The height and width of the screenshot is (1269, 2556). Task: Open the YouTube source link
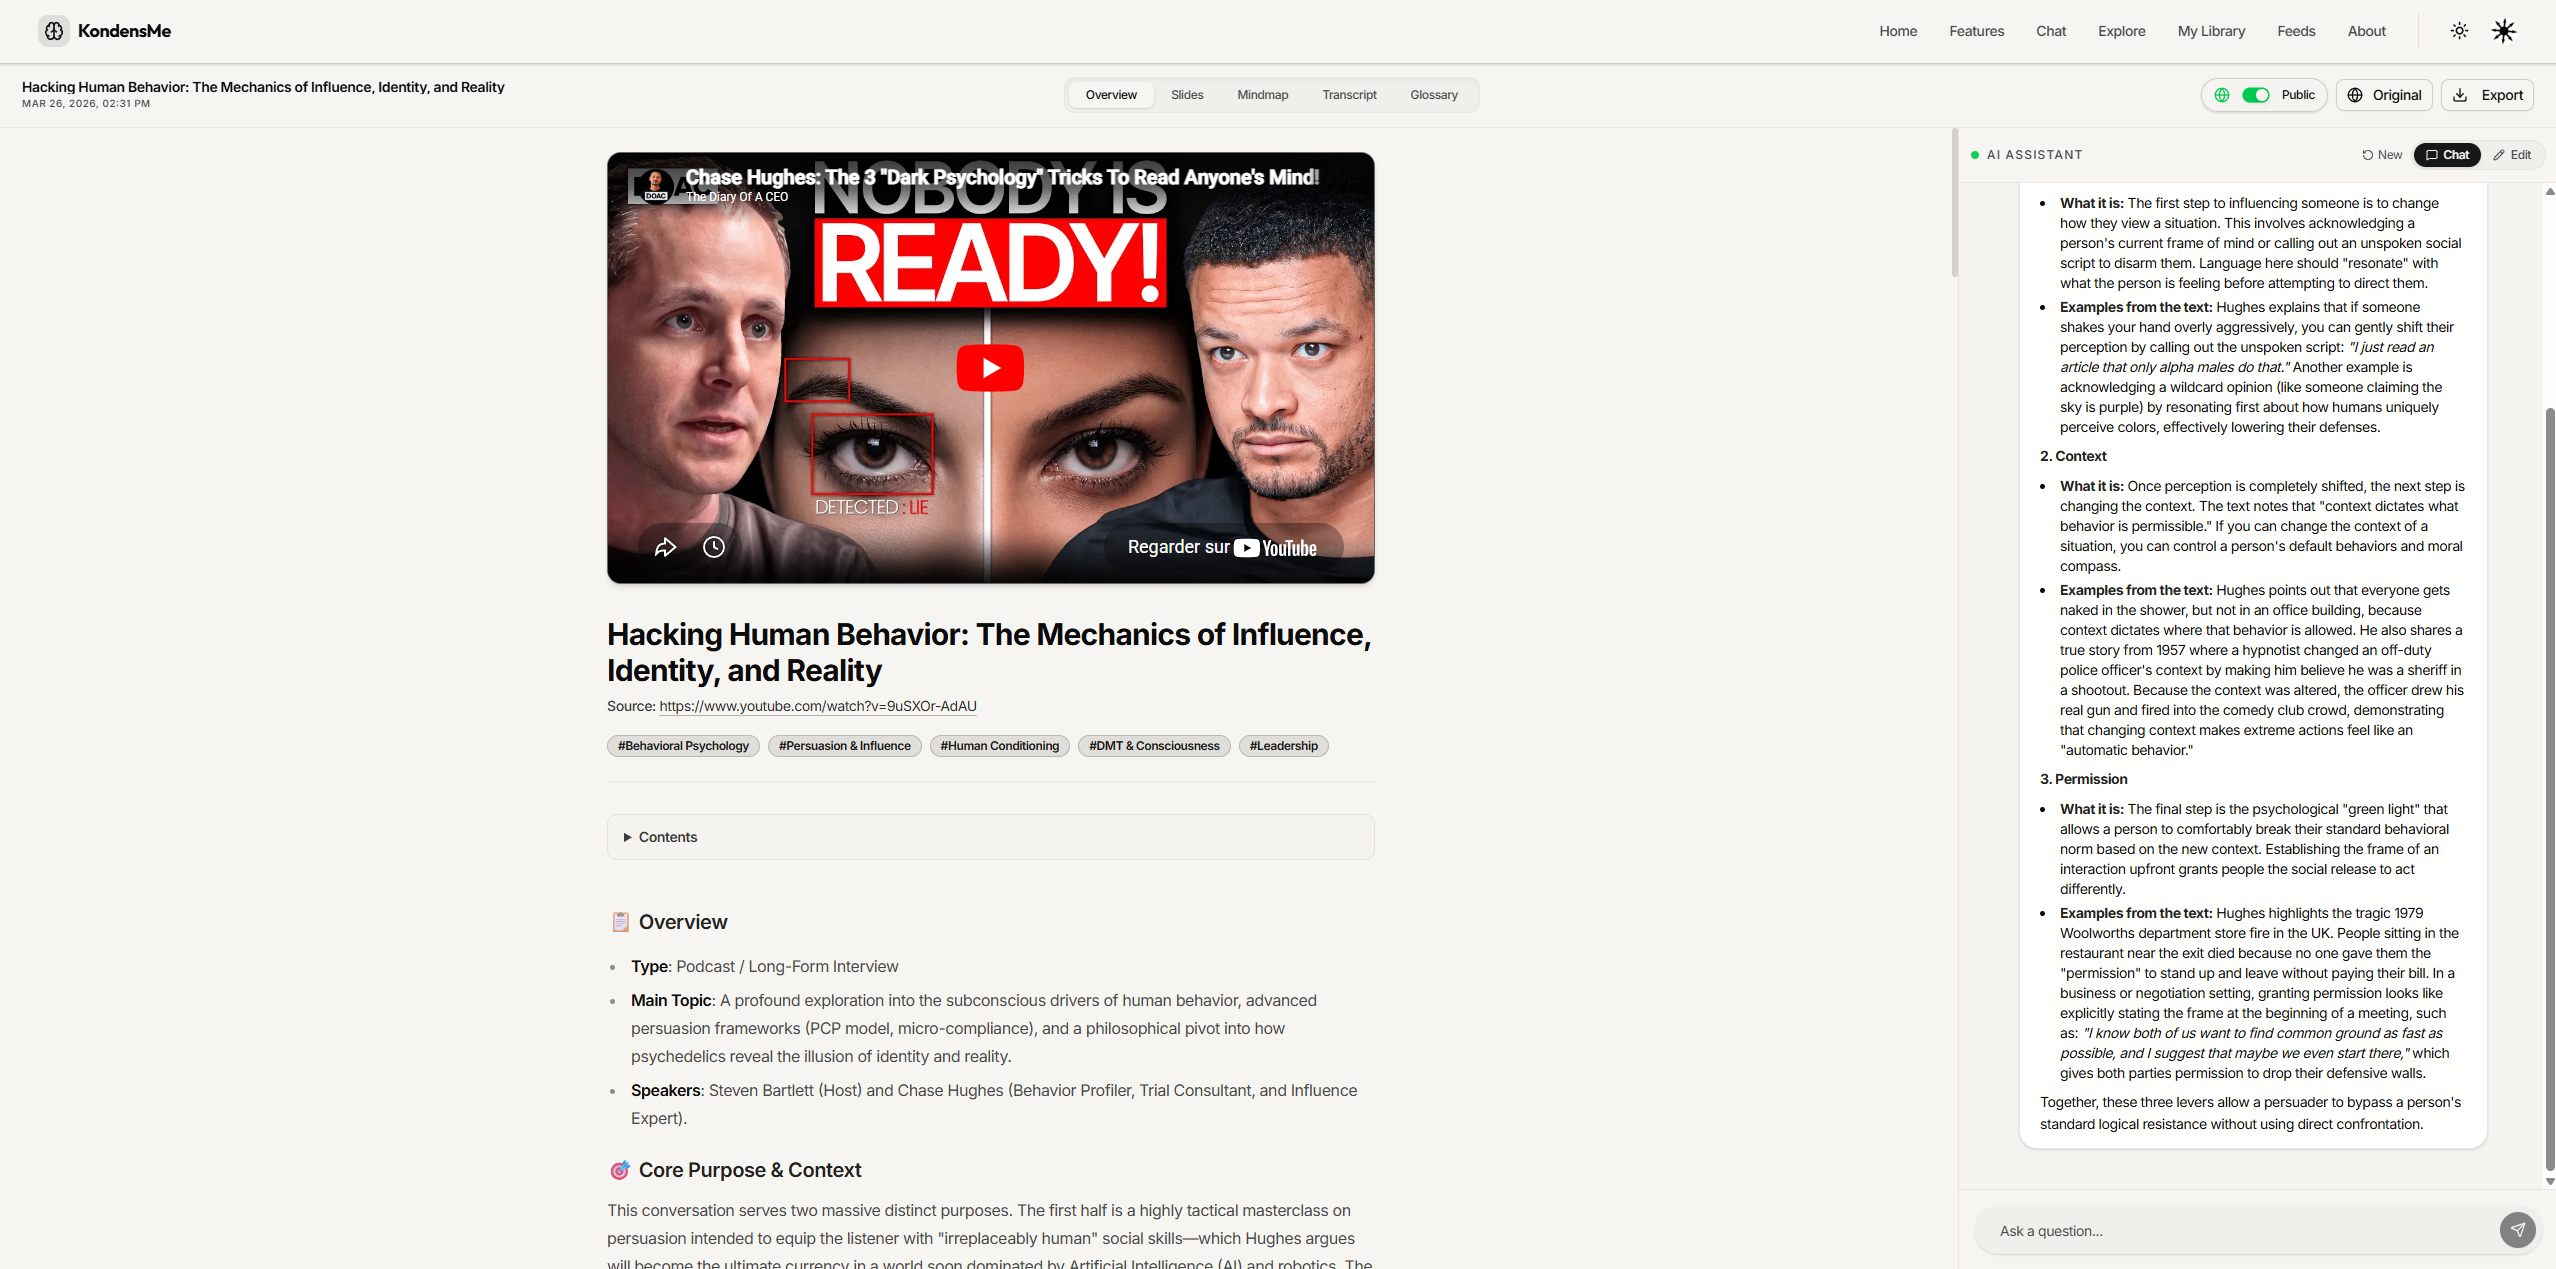coord(817,706)
